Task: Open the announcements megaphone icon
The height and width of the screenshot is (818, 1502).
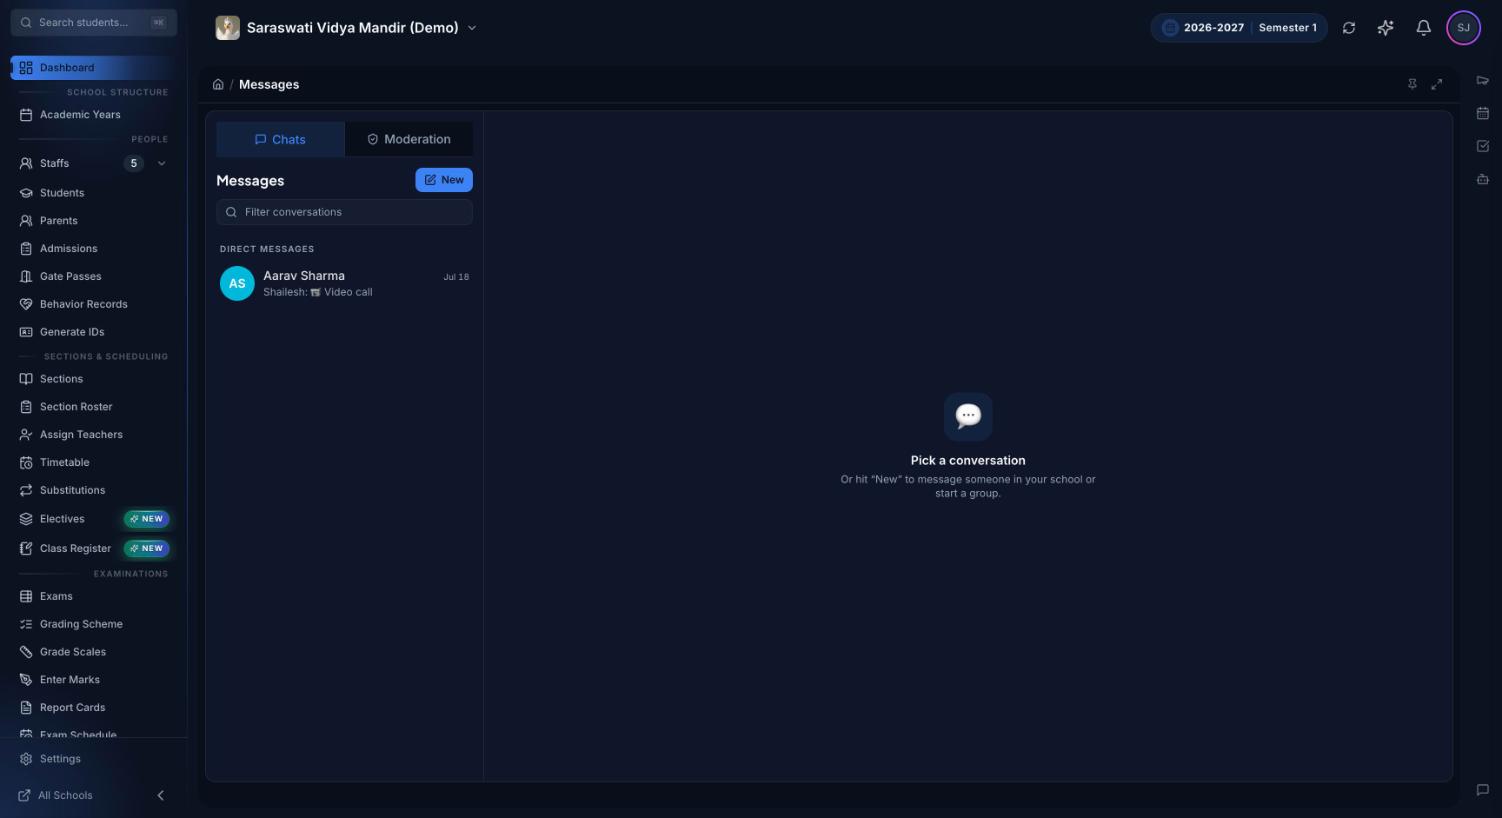Action: click(1482, 81)
